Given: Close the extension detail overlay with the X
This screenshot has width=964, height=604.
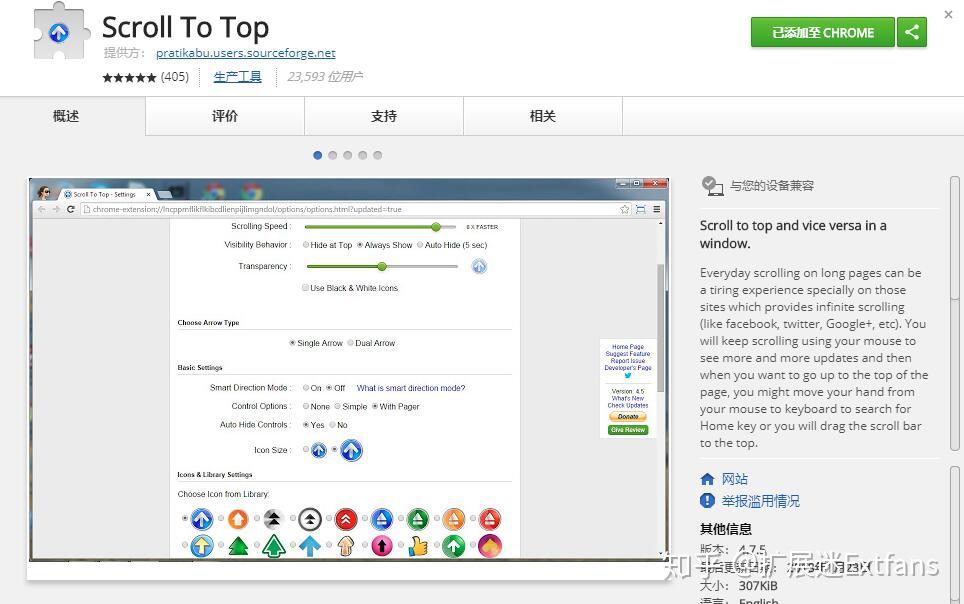Looking at the screenshot, I should pos(948,14).
